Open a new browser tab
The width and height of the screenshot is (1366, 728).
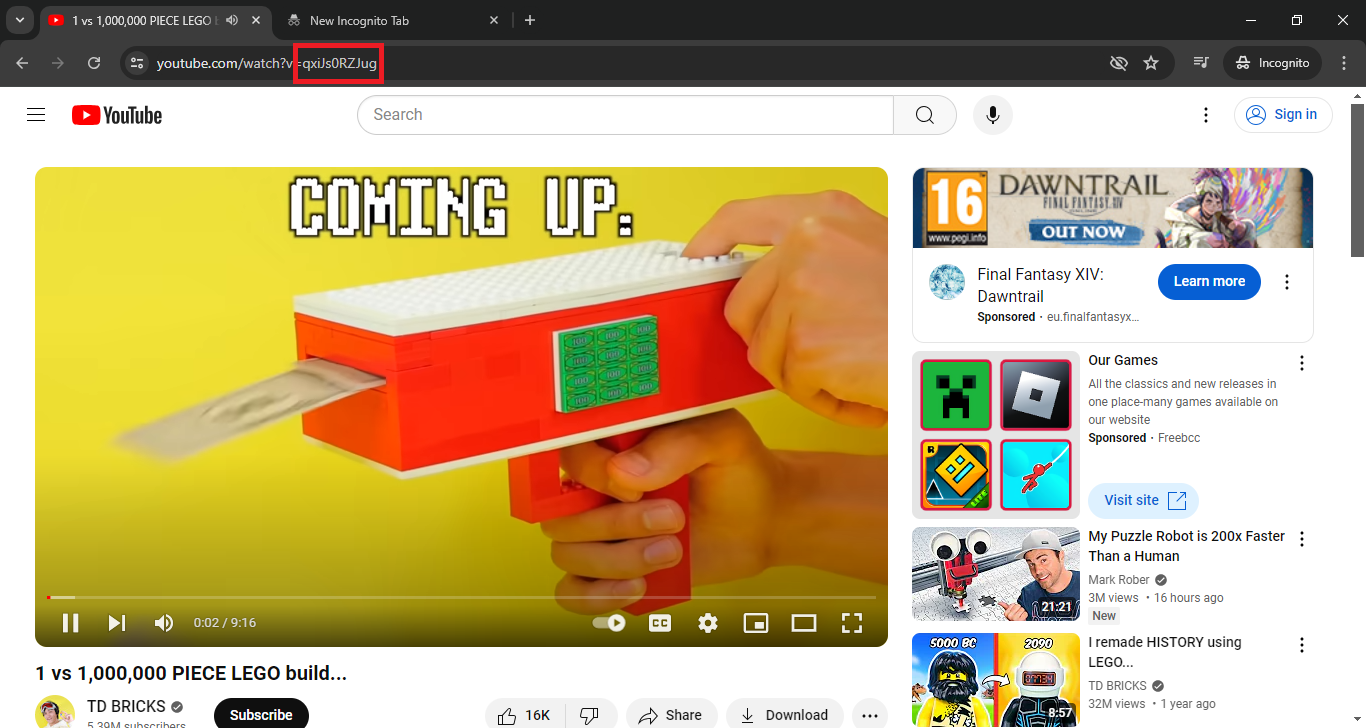tap(530, 20)
